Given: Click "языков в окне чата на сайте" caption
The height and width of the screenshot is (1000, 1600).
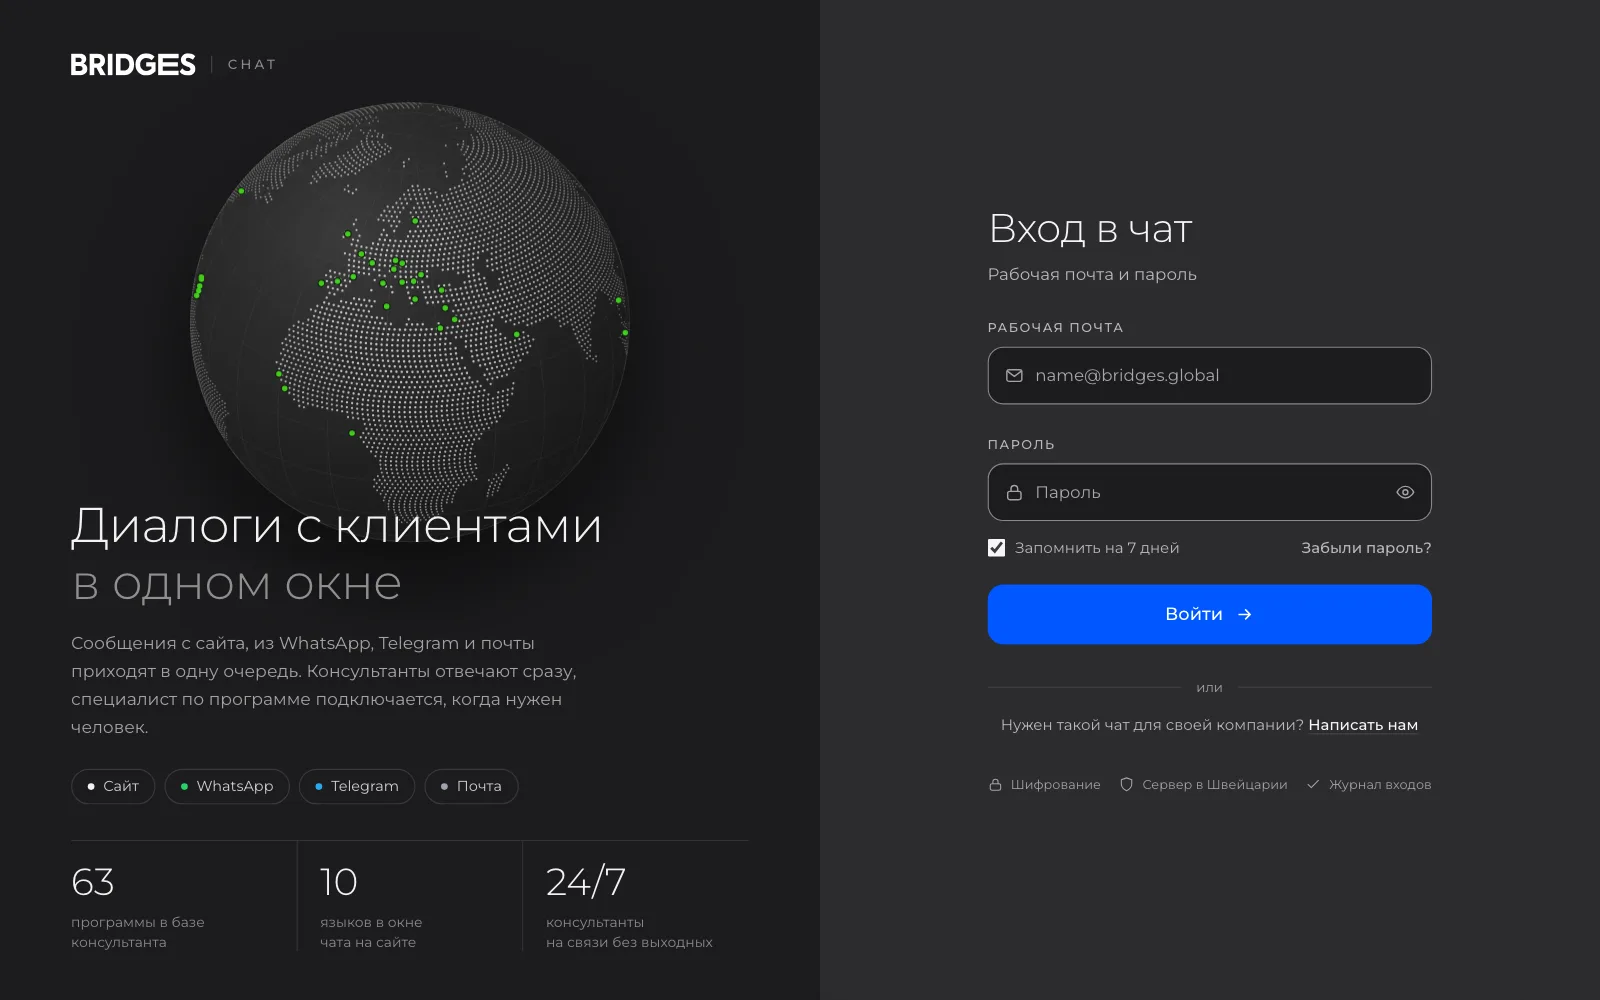Looking at the screenshot, I should click(371, 932).
